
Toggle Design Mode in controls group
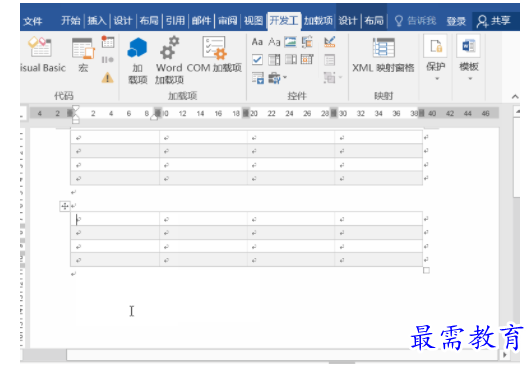[x=329, y=42]
